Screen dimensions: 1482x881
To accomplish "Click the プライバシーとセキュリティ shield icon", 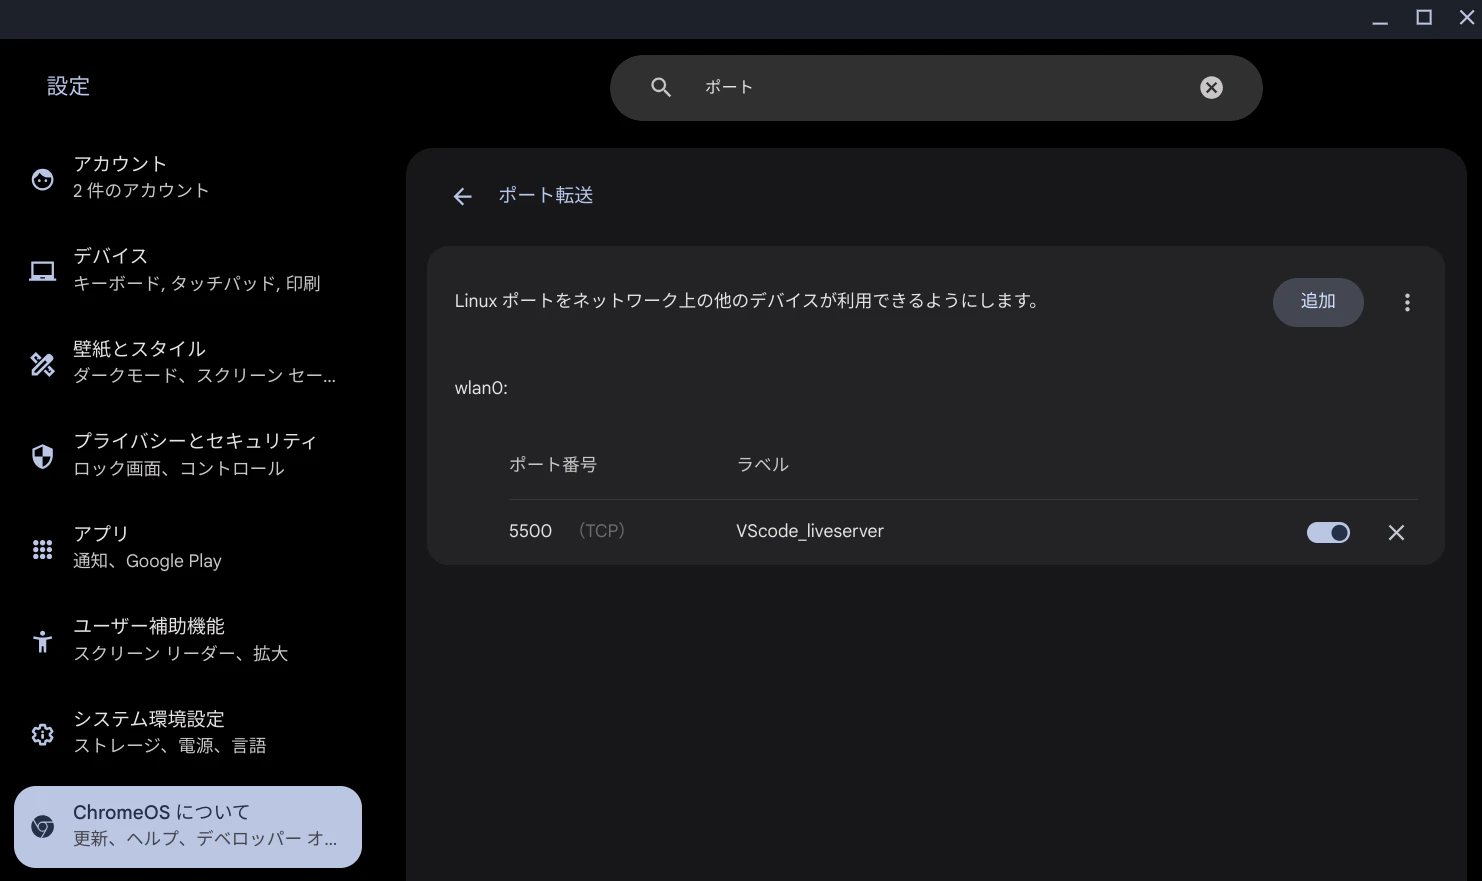I will tap(42, 457).
